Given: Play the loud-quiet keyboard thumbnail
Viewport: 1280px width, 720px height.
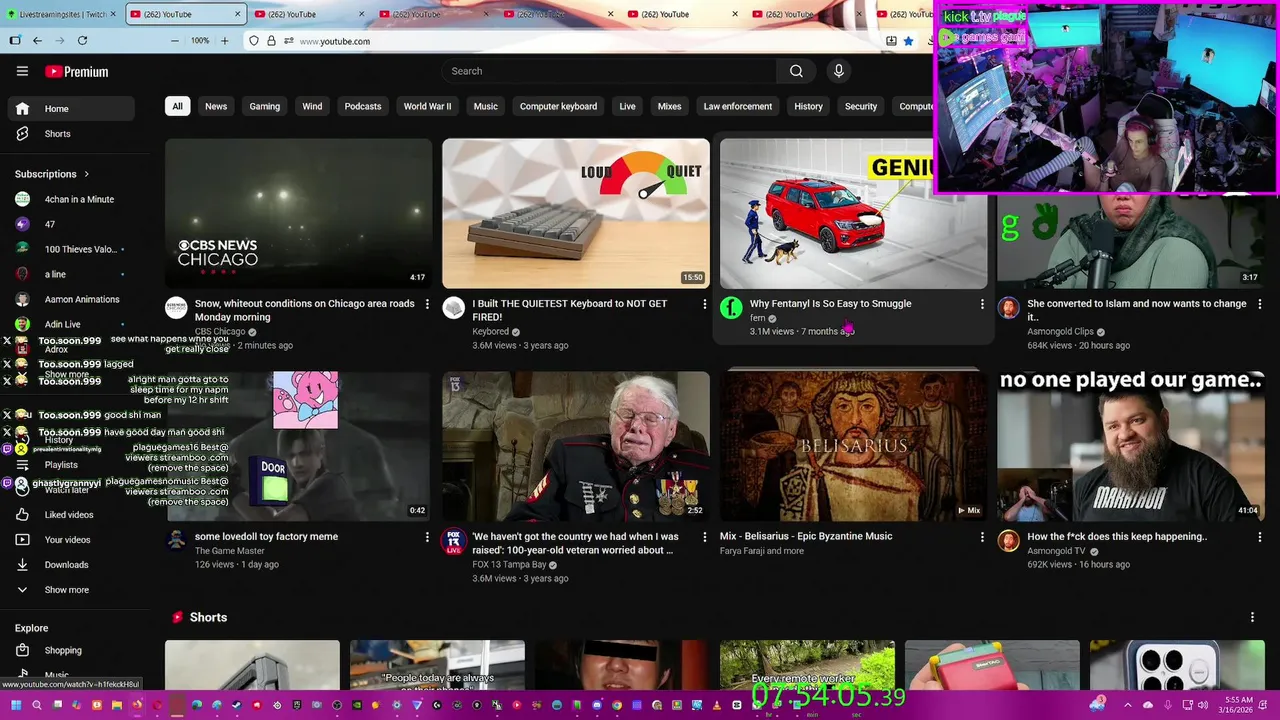Looking at the screenshot, I should click(576, 213).
